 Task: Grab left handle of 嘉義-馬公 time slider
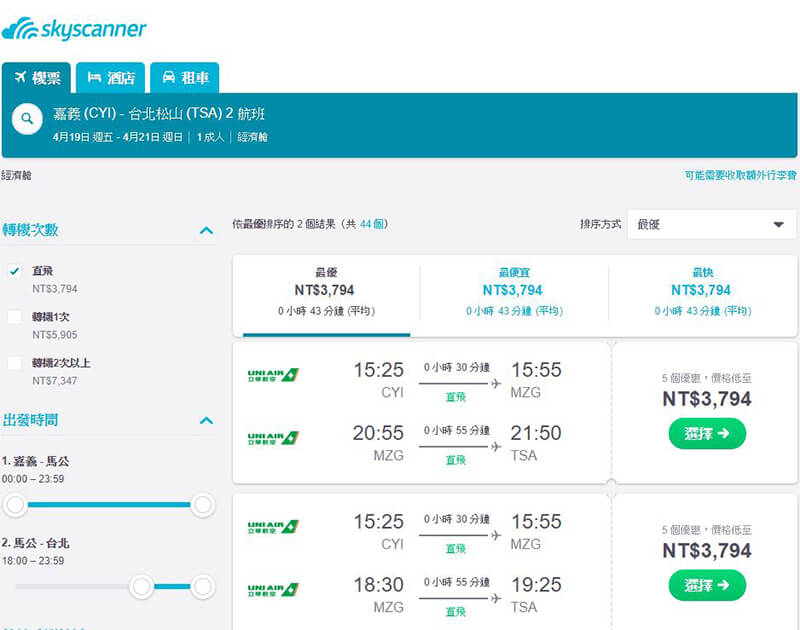15,505
